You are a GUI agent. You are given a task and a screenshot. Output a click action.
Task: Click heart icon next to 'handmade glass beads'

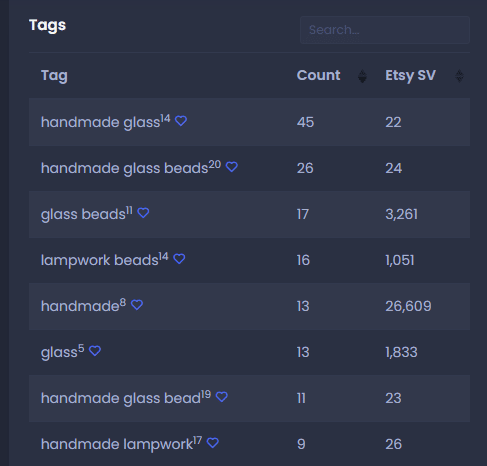(232, 167)
